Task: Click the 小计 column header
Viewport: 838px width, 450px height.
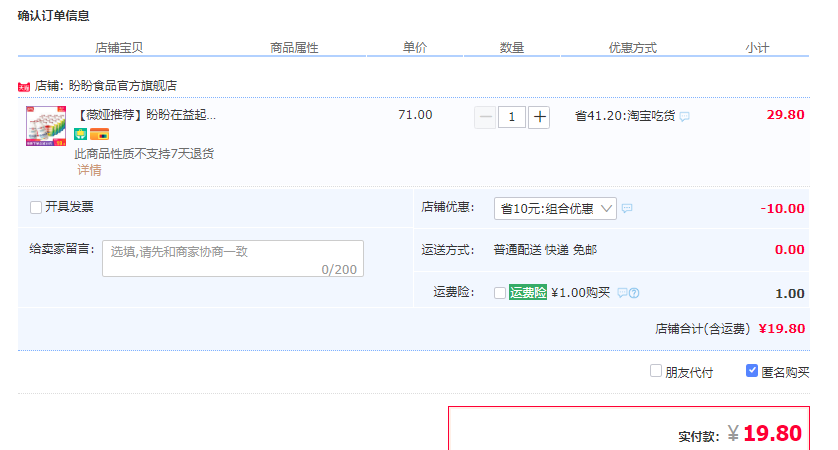Action: coord(757,48)
